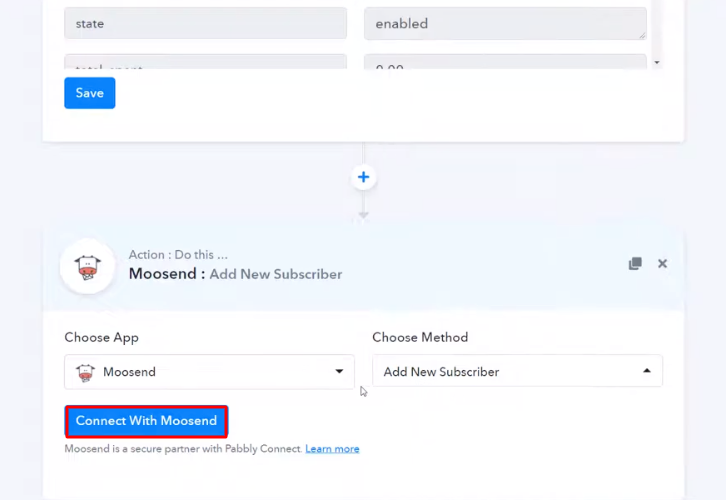Click the caret arrow of Choose App field
The width and height of the screenshot is (726, 500).
(339, 371)
